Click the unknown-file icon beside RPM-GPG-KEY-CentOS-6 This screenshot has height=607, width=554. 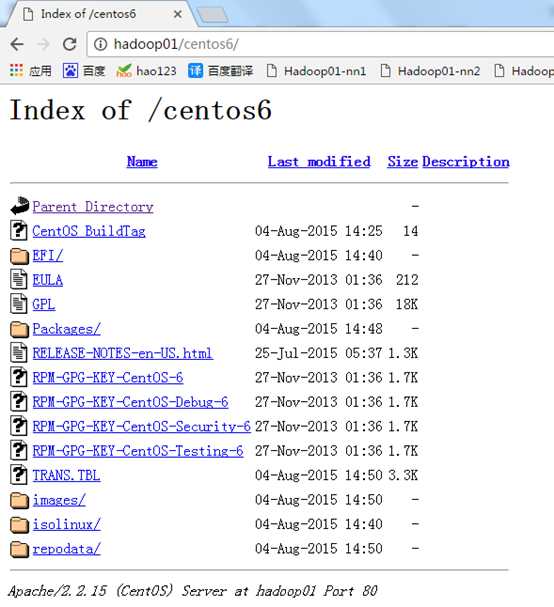tap(19, 377)
